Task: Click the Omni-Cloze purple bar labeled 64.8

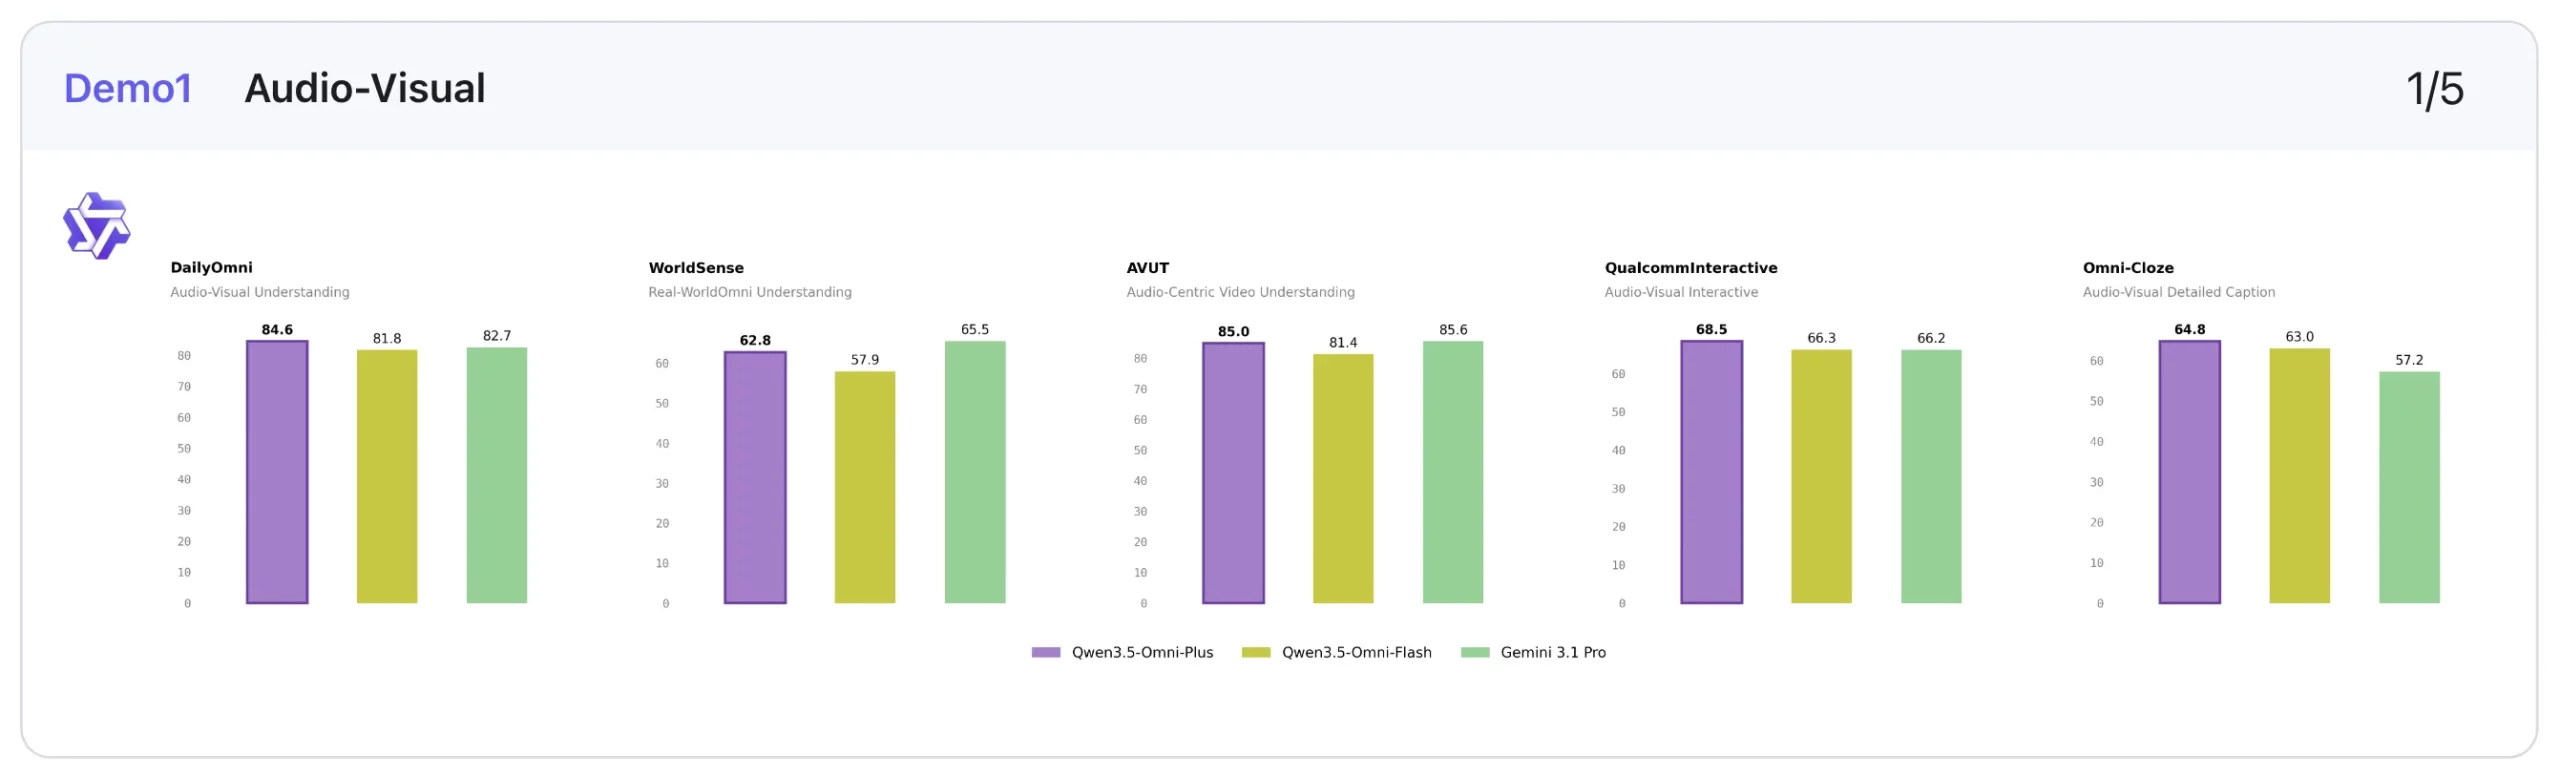Action: (x=2189, y=472)
